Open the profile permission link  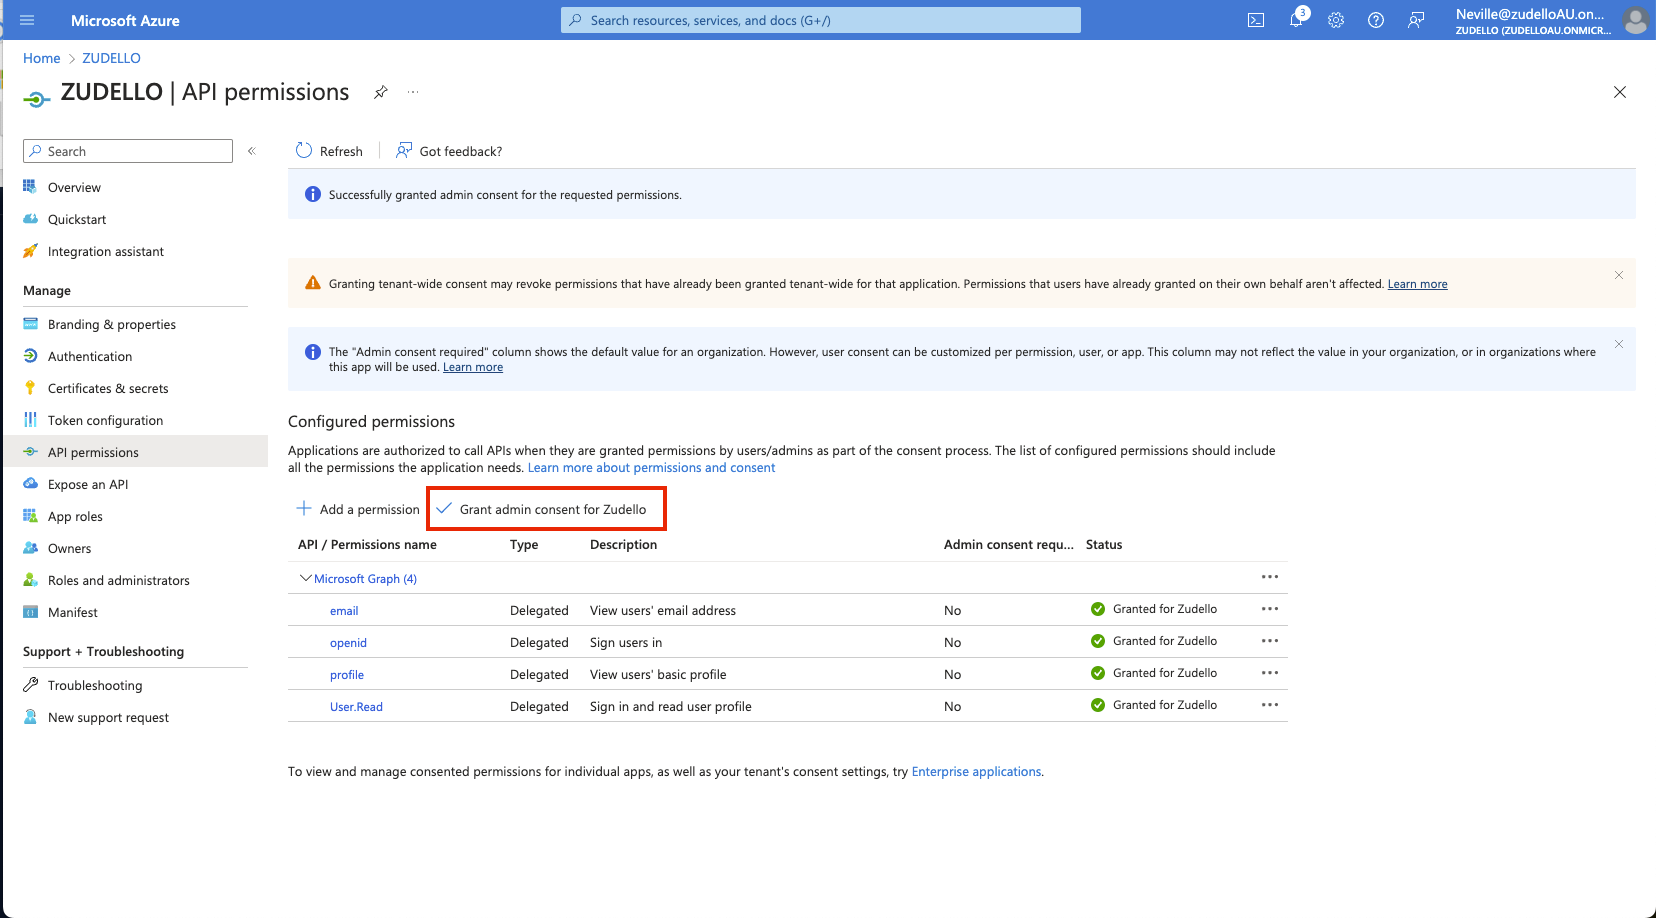tap(347, 674)
